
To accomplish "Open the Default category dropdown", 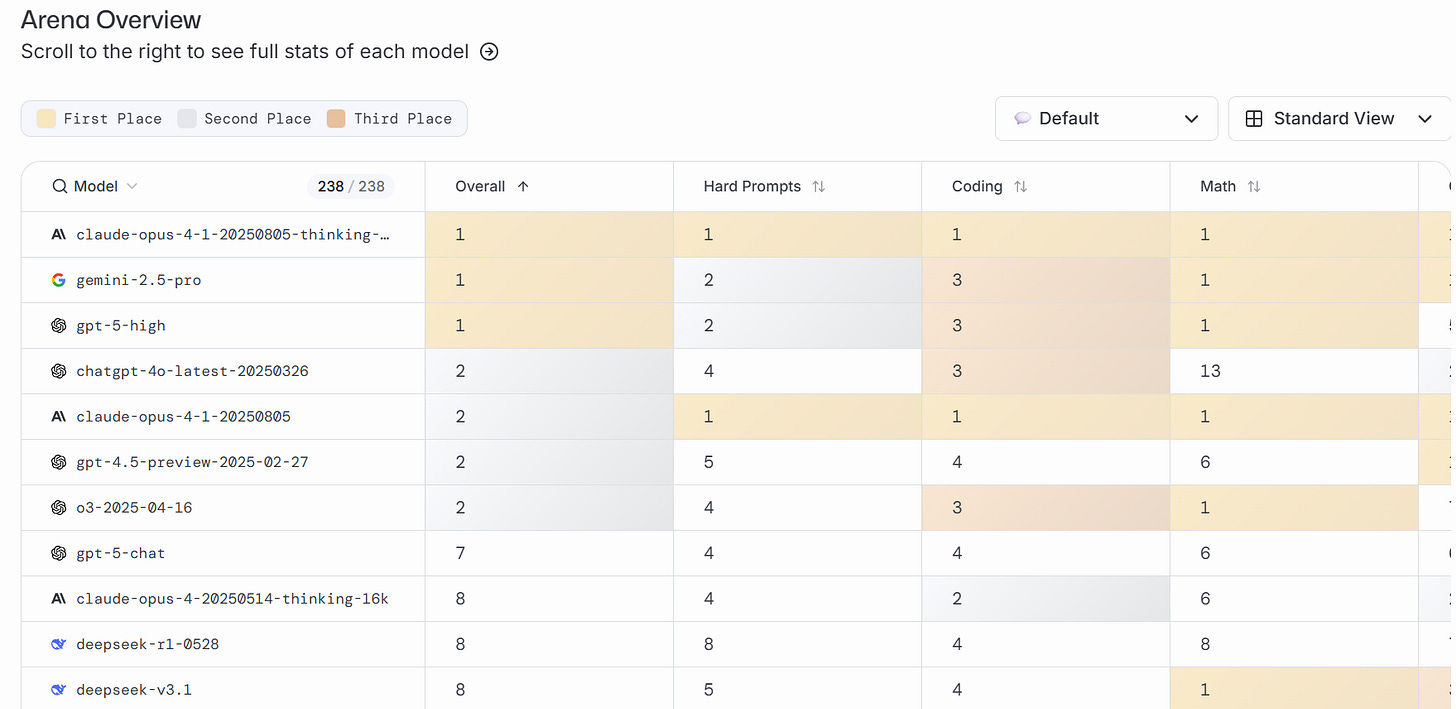I will point(1106,119).
